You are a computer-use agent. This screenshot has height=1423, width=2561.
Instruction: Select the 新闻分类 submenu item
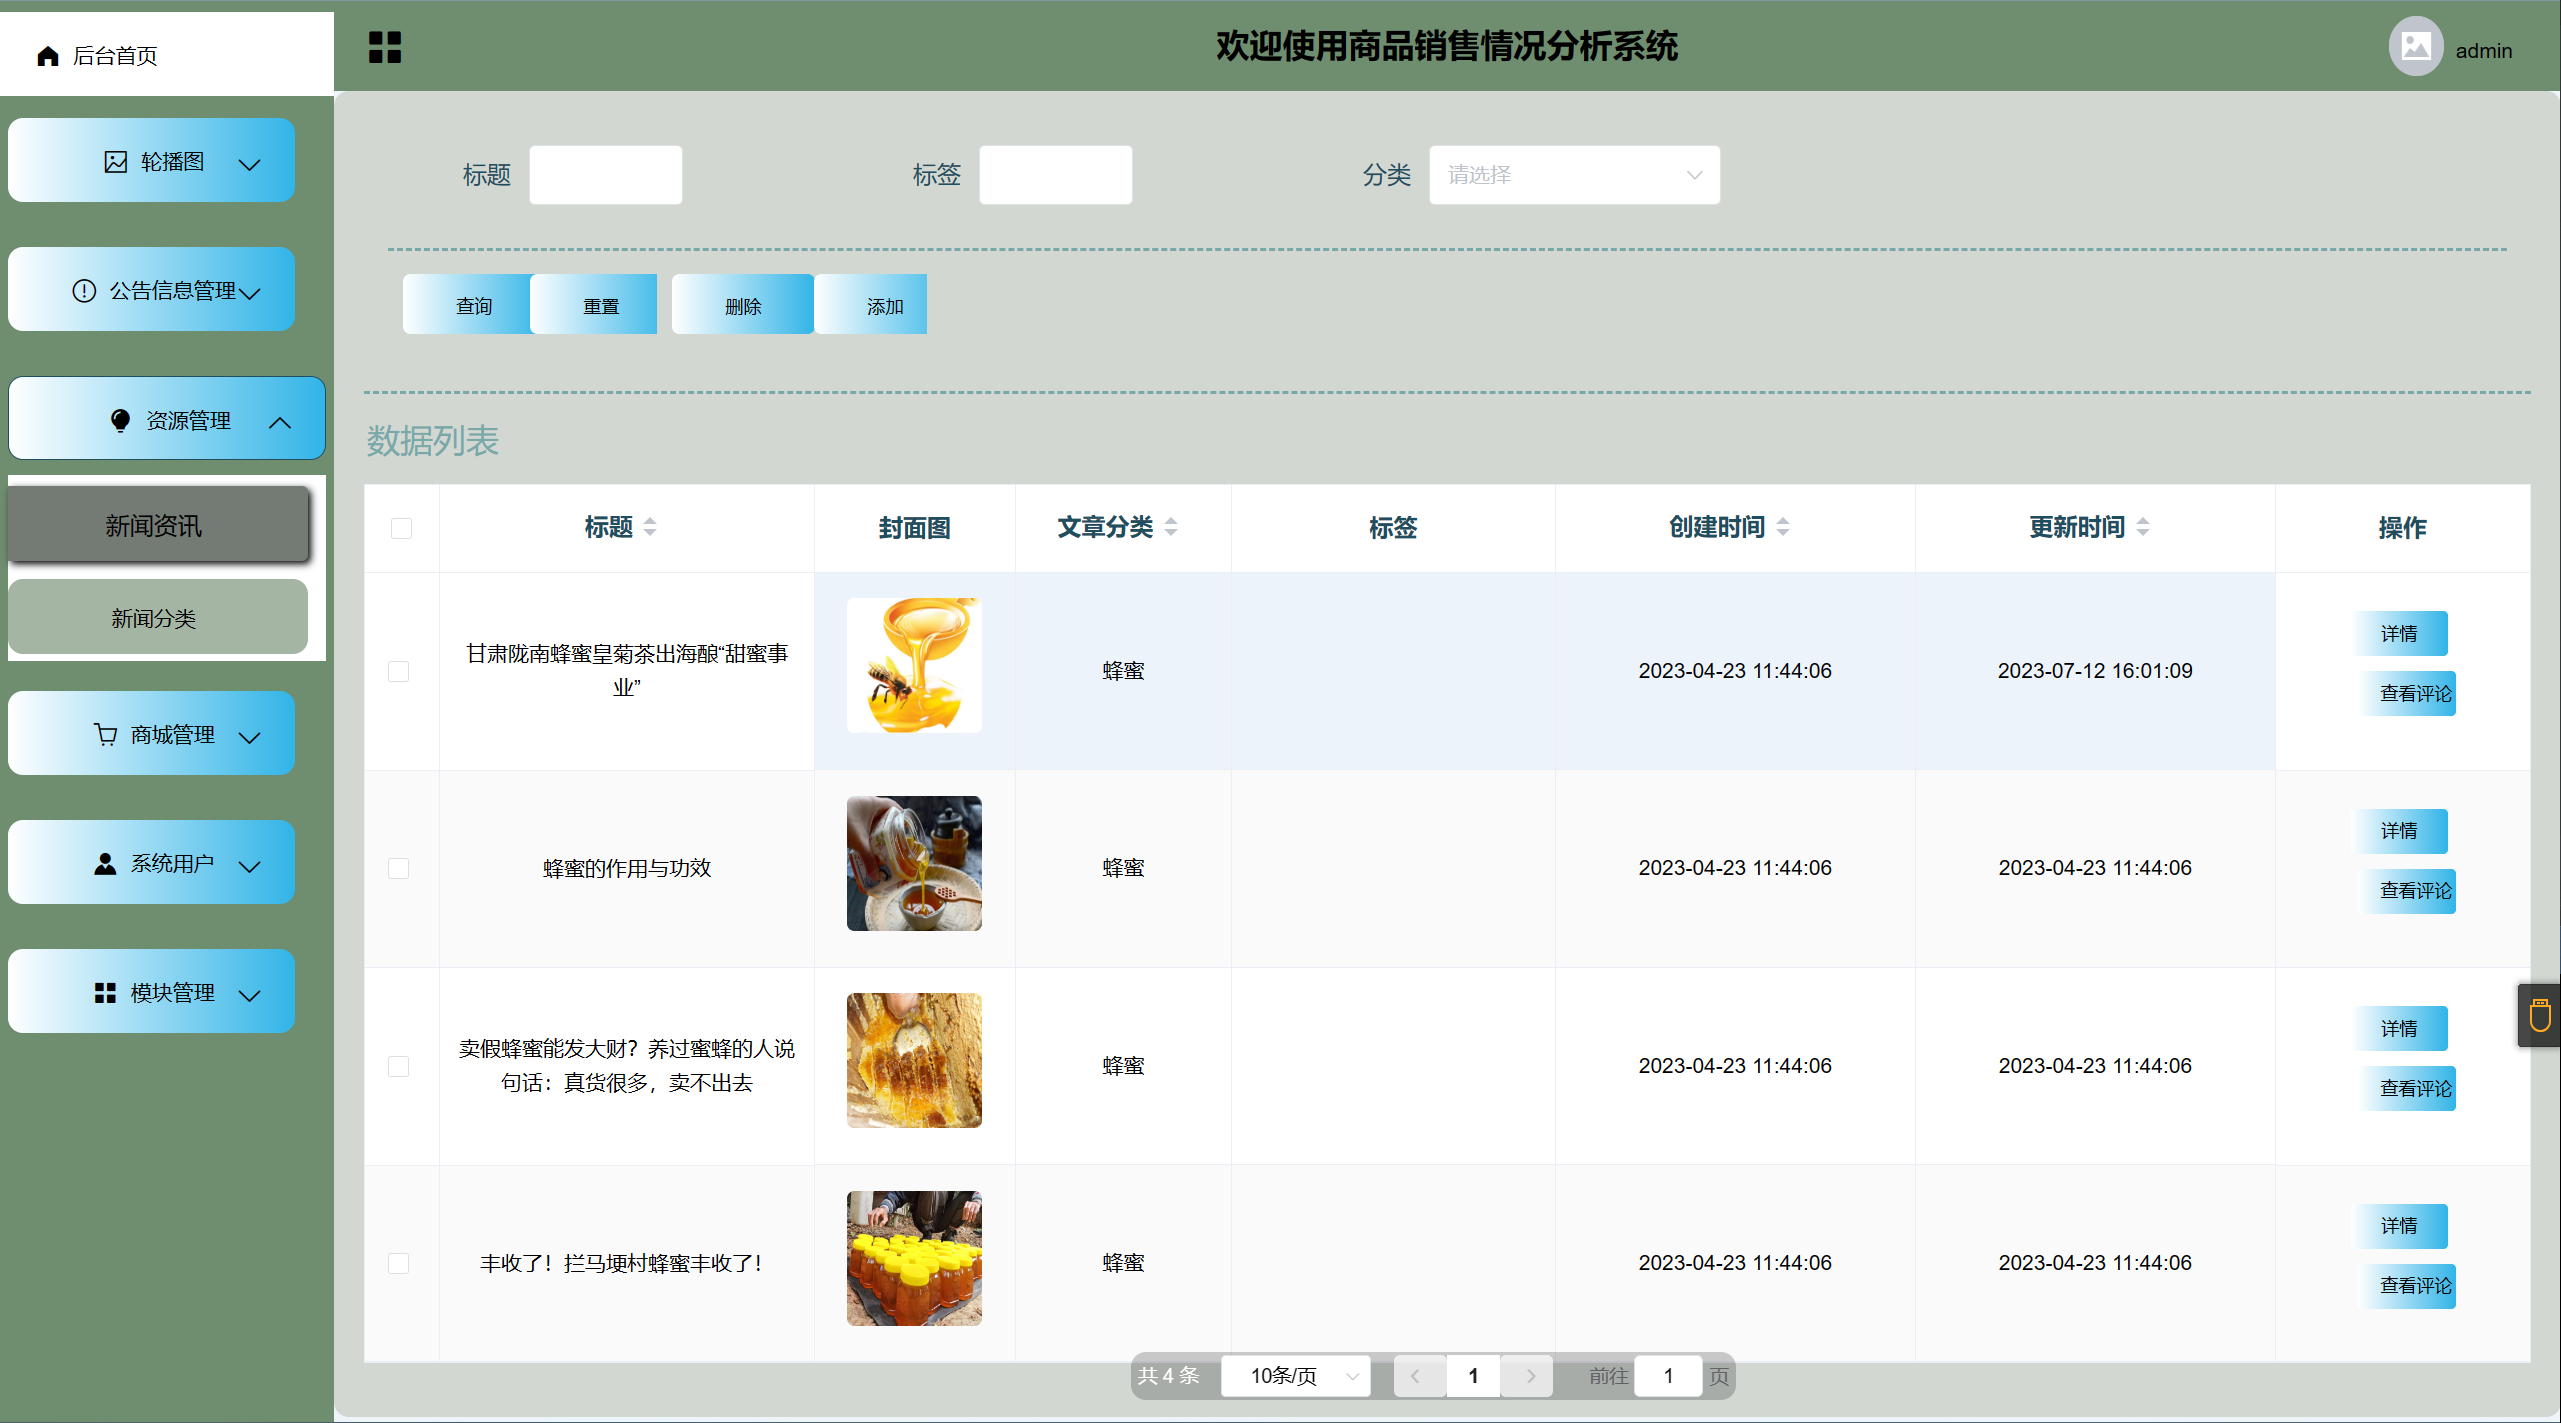(x=158, y=617)
